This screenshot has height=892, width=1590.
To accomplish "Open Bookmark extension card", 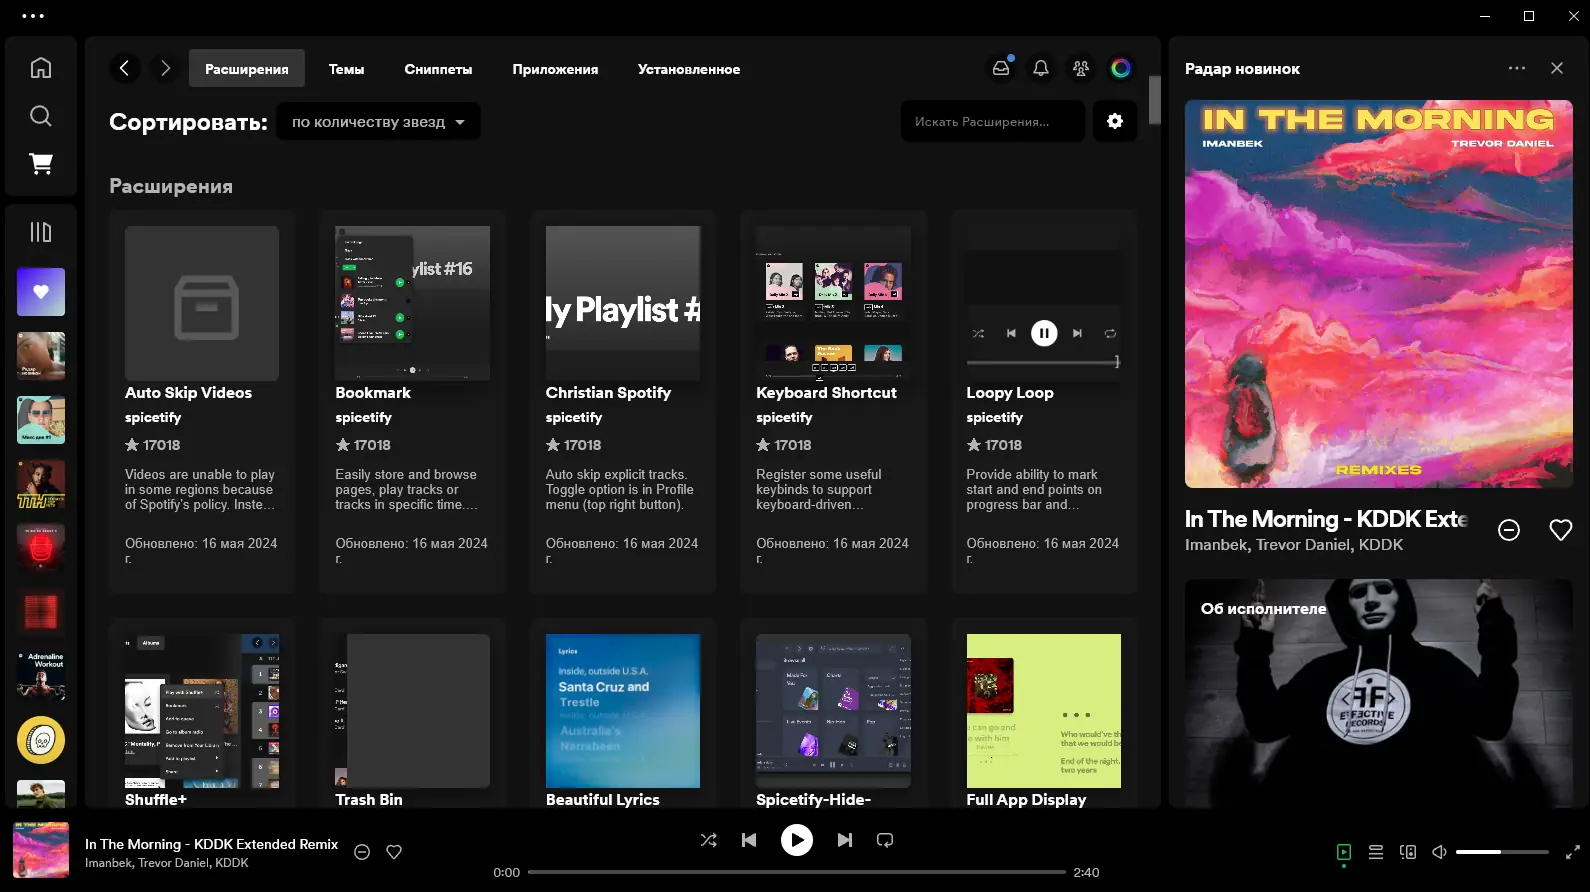I will click(x=413, y=402).
